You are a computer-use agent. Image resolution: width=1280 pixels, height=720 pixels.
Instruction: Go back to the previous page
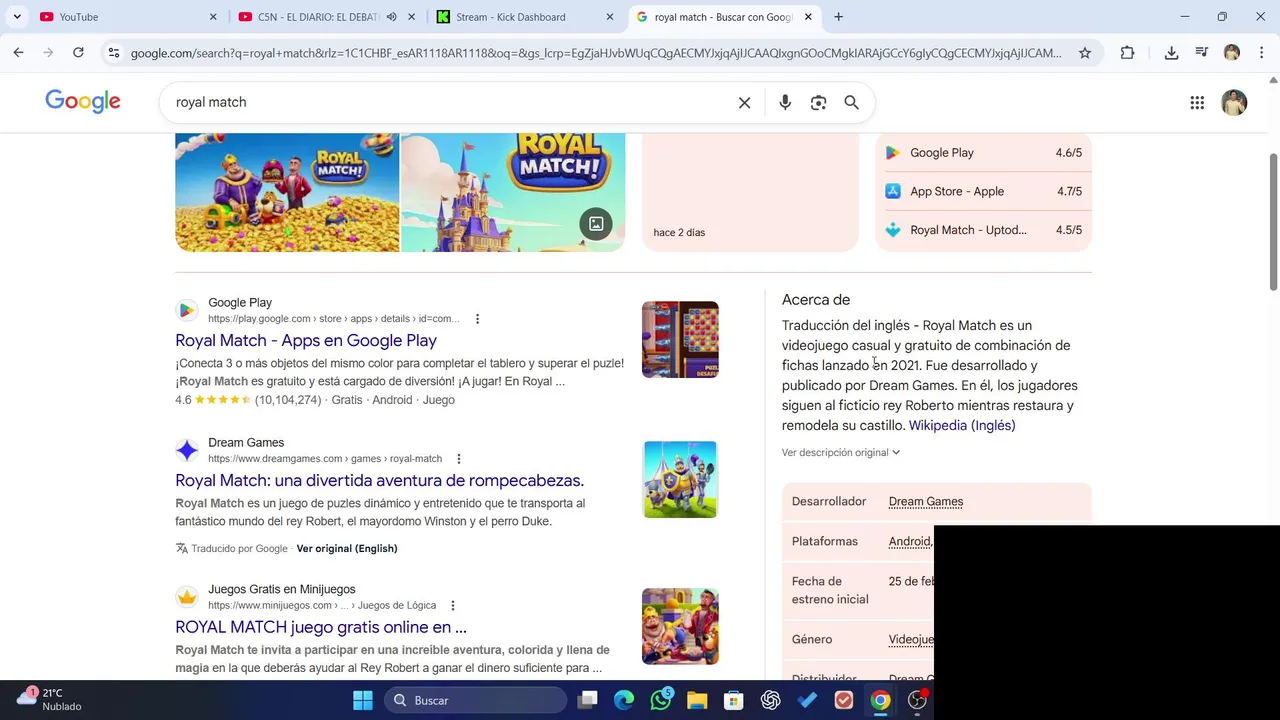tap(19, 53)
